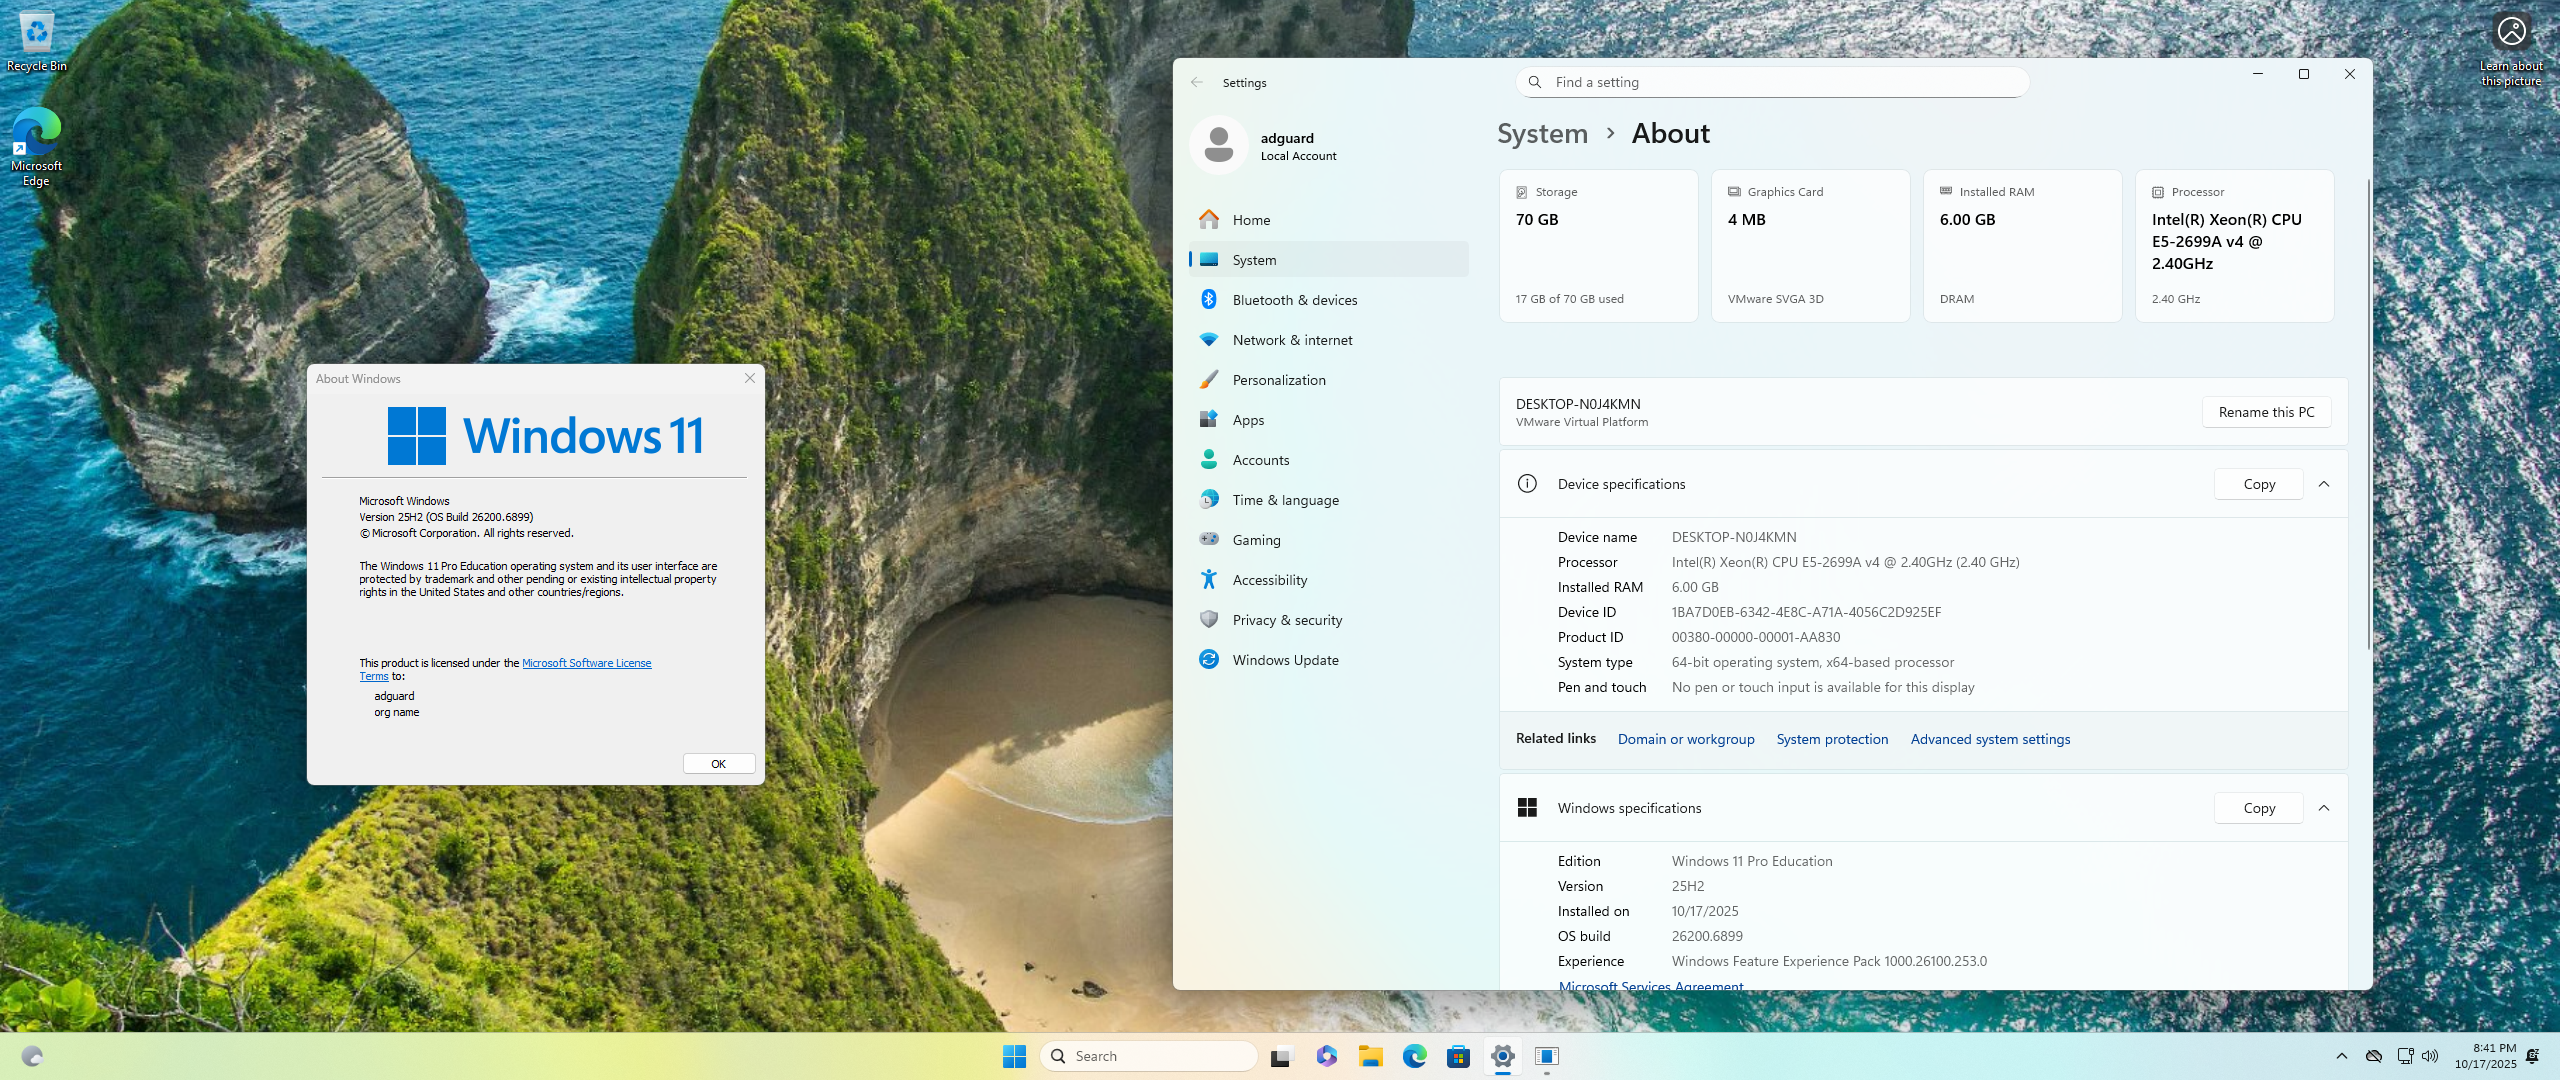The width and height of the screenshot is (2560, 1080).
Task: Open Bluetooth & devices settings
Action: click(1294, 300)
